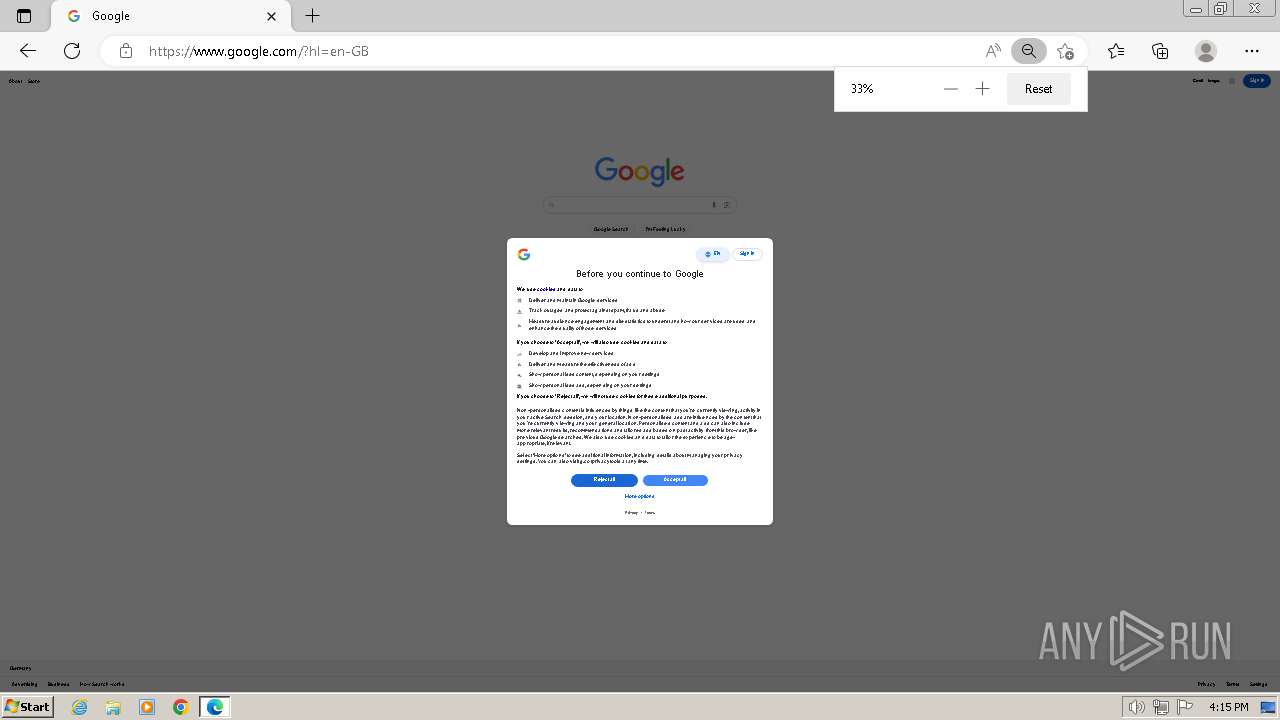Screen dimensions: 1280x720
Task: Open the media player taskbar icon
Action: pos(147,707)
